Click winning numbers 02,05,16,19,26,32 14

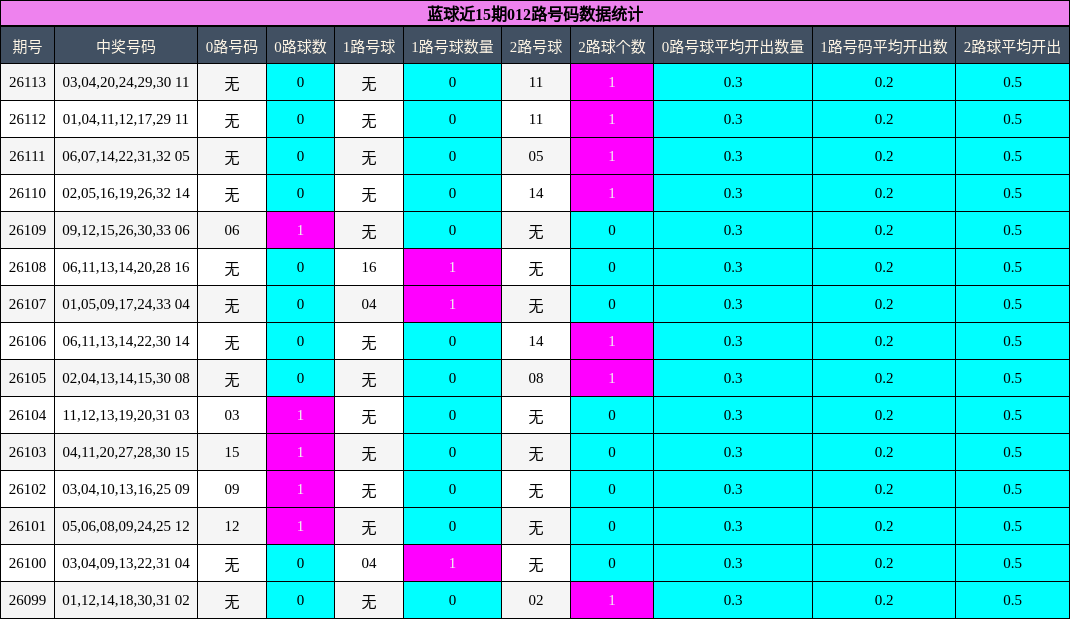[x=126, y=193]
